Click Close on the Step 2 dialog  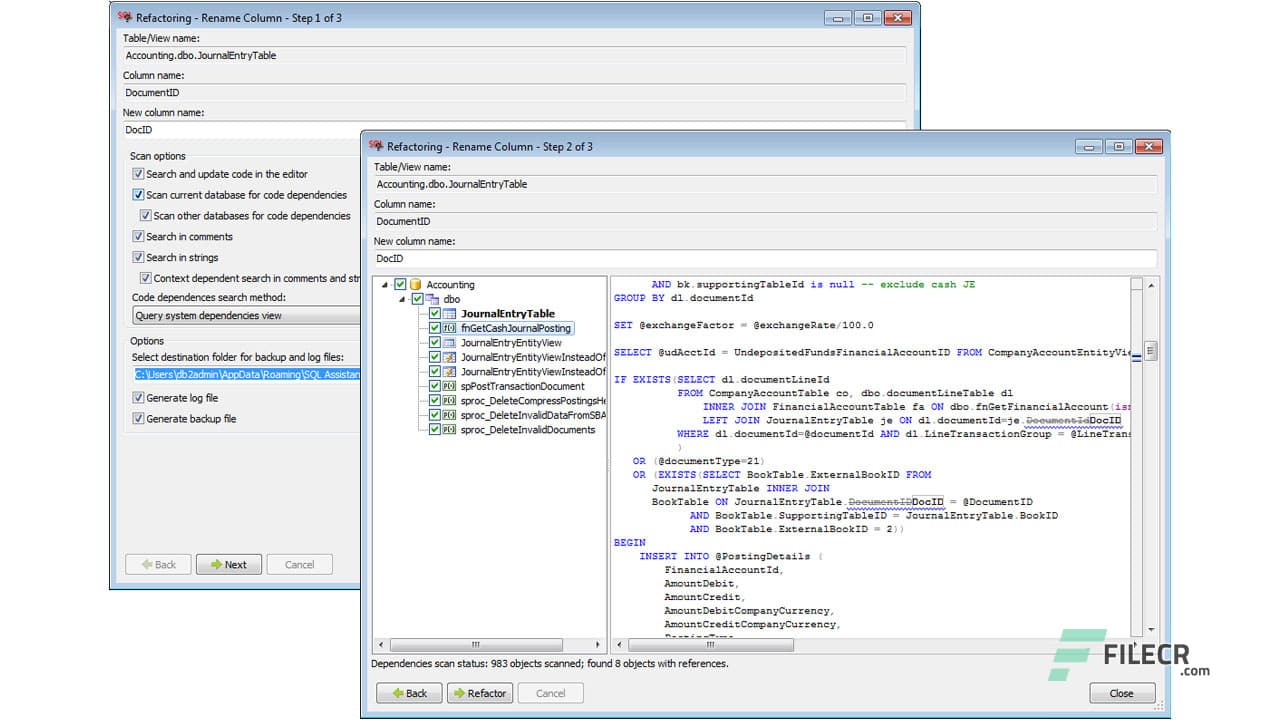tap(1122, 693)
